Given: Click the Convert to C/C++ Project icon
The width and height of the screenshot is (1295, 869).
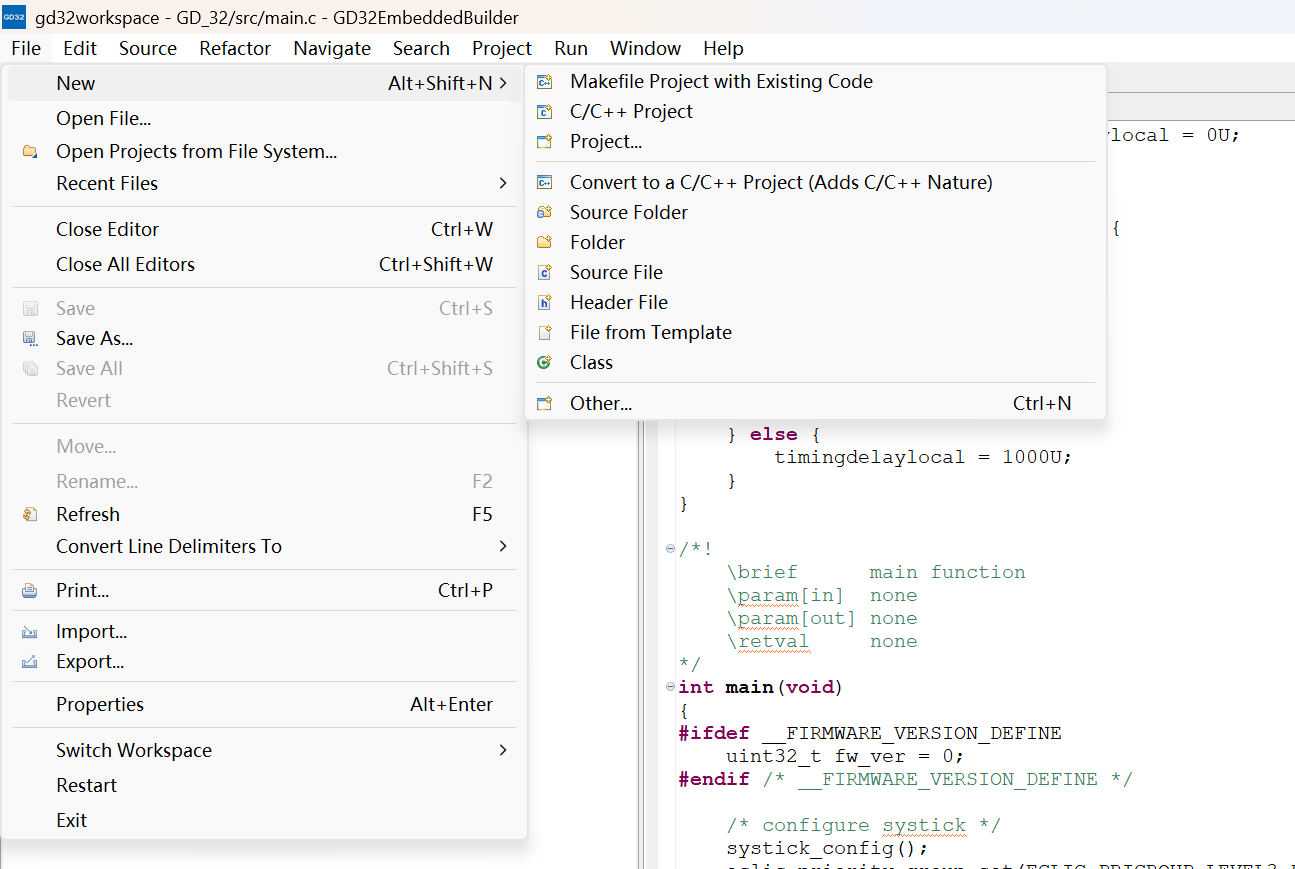Looking at the screenshot, I should click(x=544, y=182).
